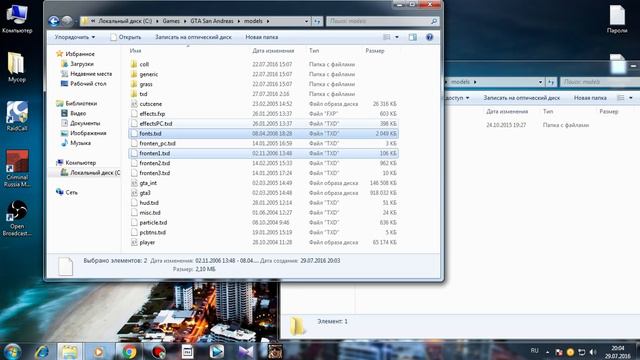This screenshot has width=640, height=360.
Task: Launch Criminal Russia desktop shortcut
Action: click(x=17, y=169)
